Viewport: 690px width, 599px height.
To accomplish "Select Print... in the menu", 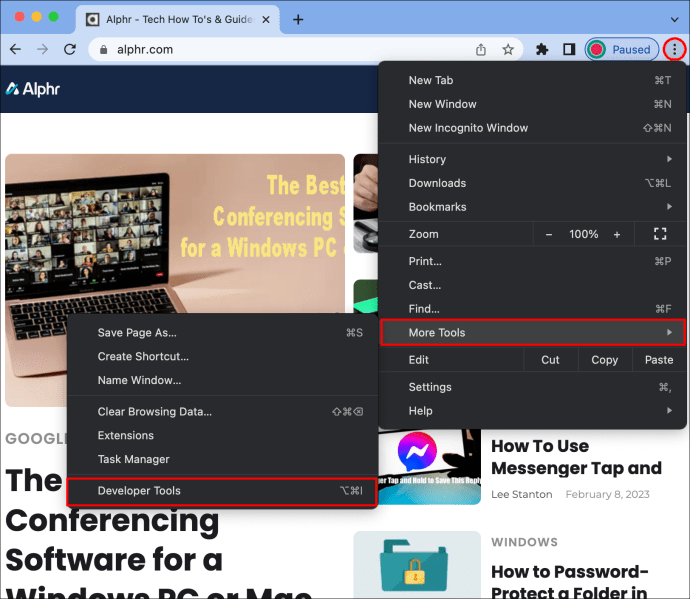I will point(532,261).
